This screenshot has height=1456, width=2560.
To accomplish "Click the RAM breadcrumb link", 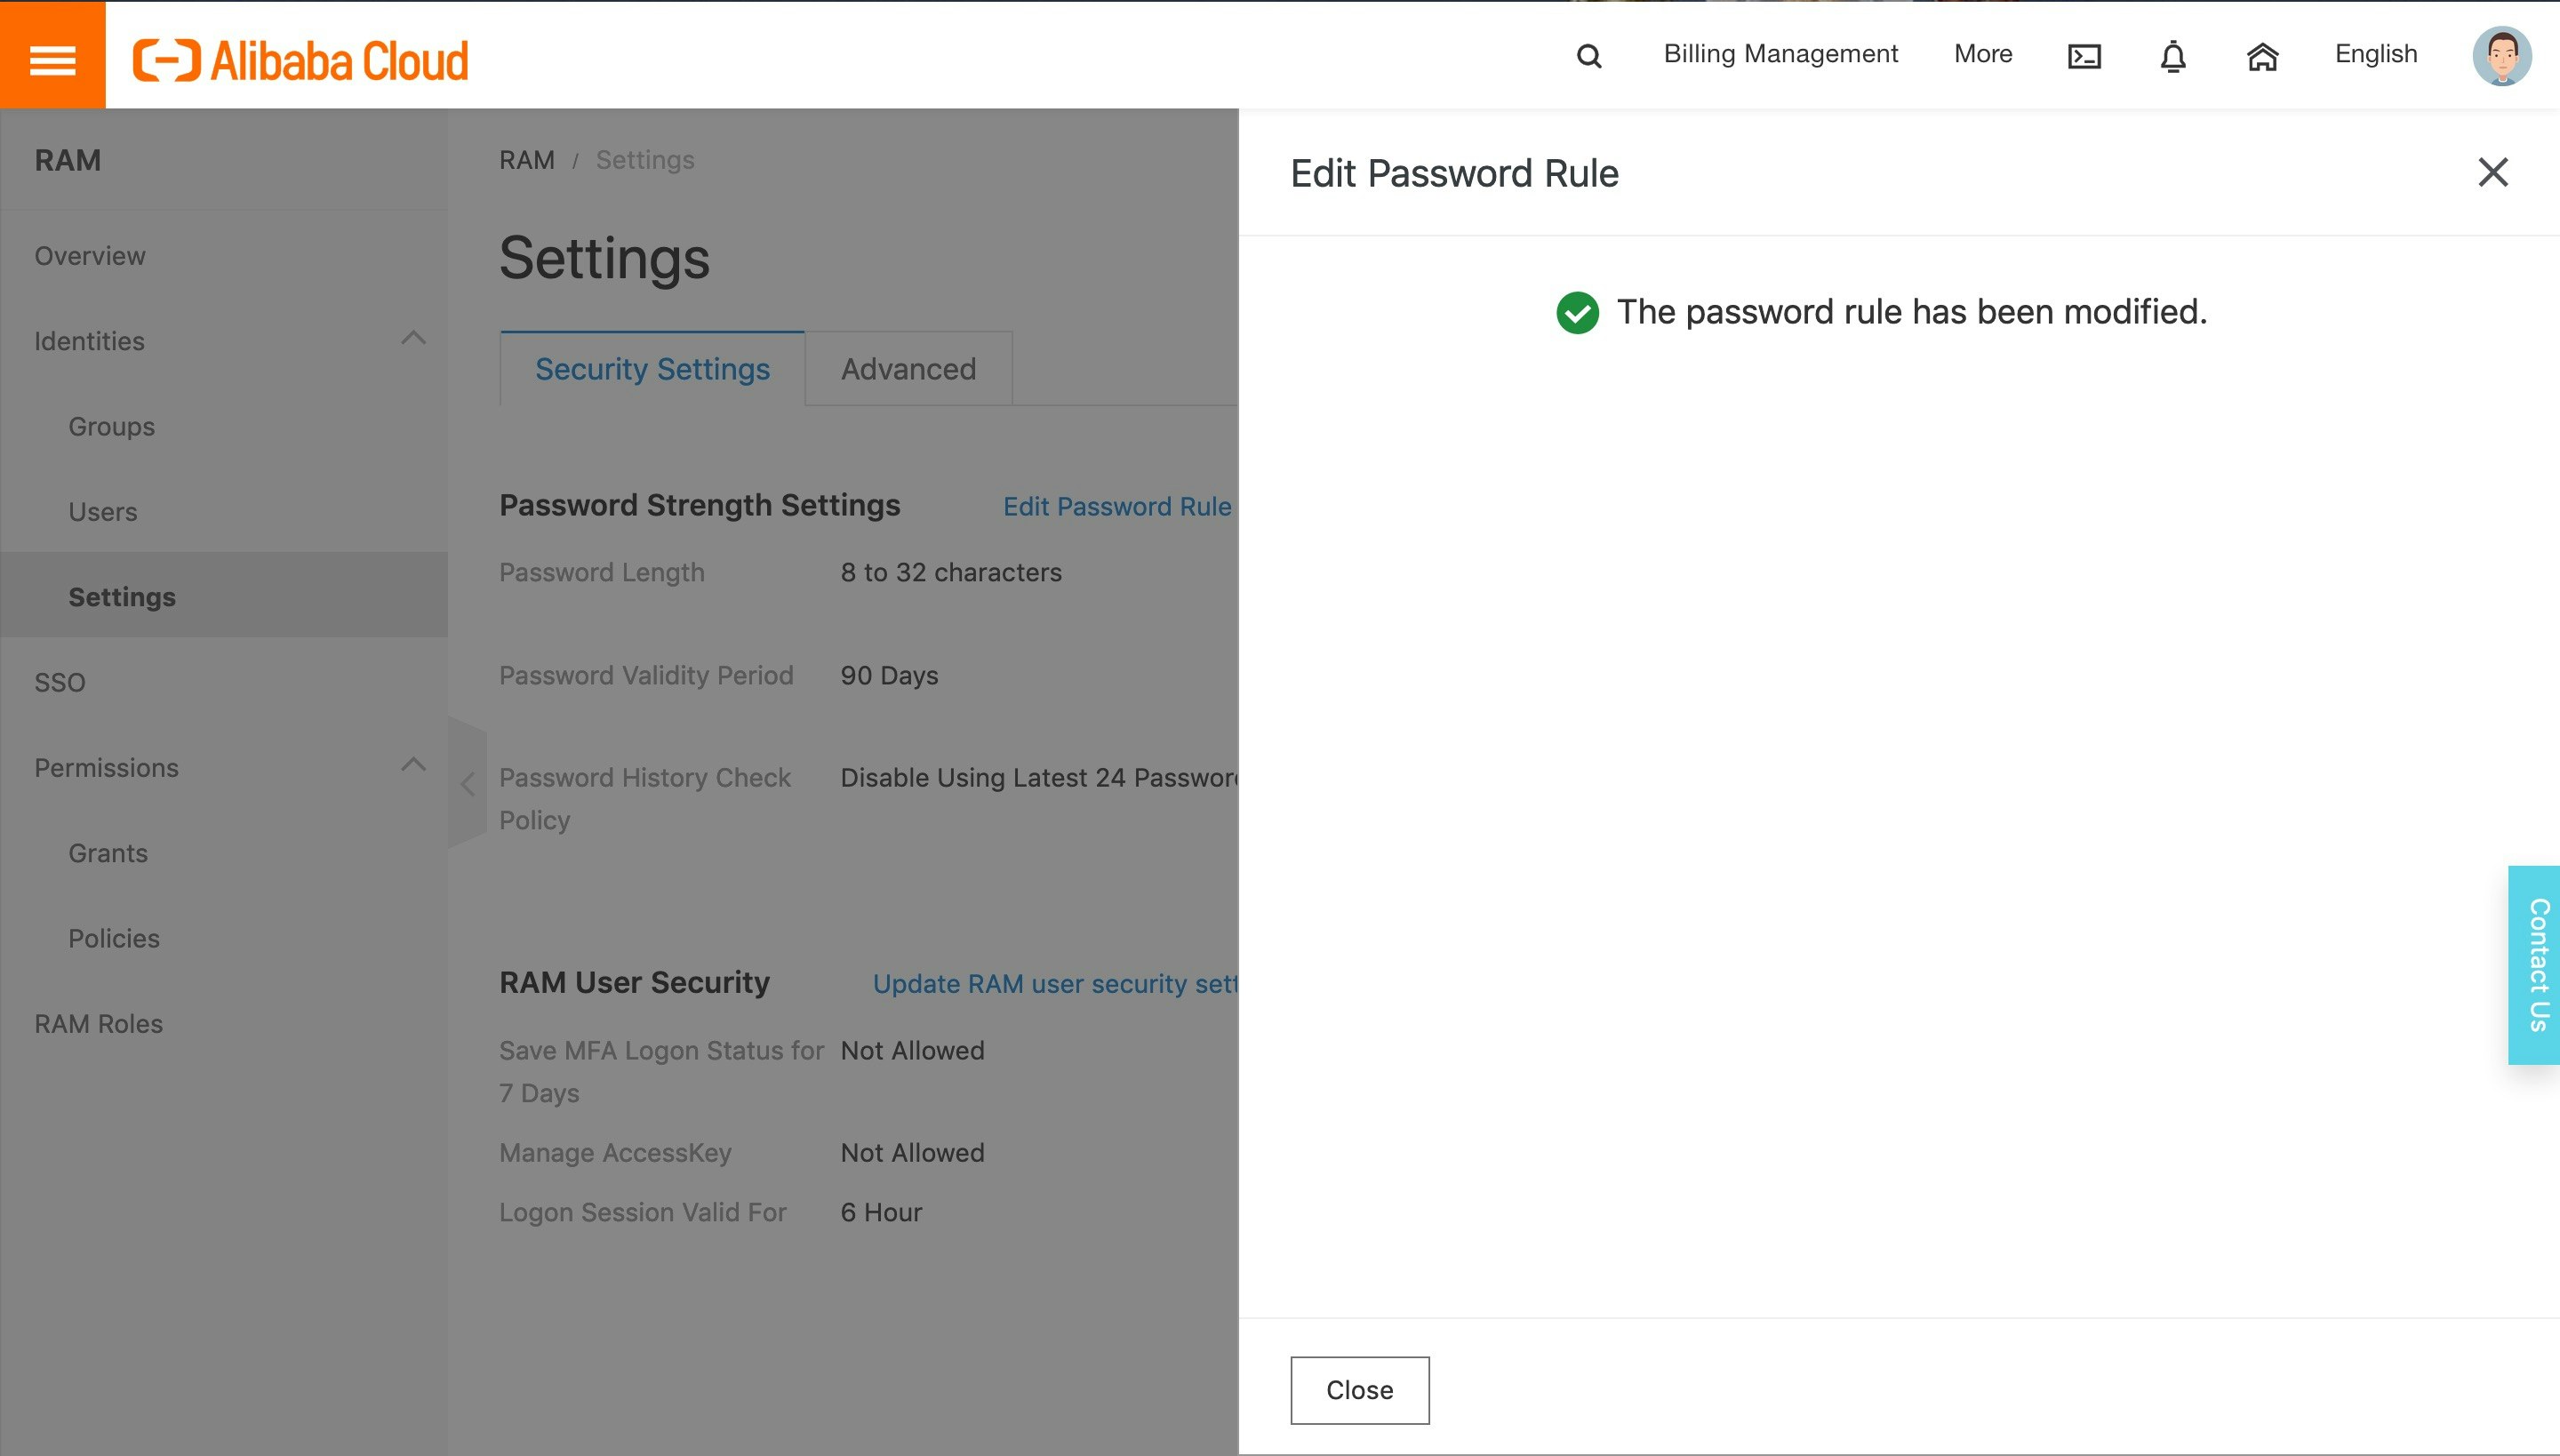I will pyautogui.click(x=527, y=160).
